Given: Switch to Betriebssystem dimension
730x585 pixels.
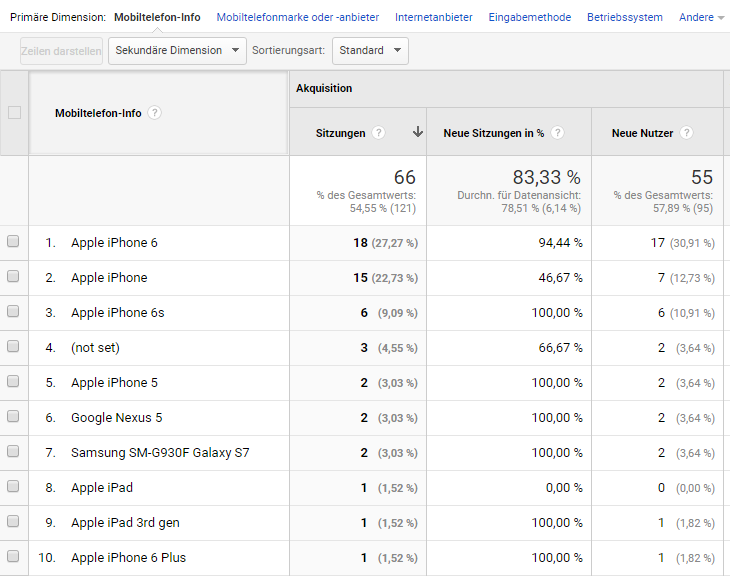Looking at the screenshot, I should 624,18.
